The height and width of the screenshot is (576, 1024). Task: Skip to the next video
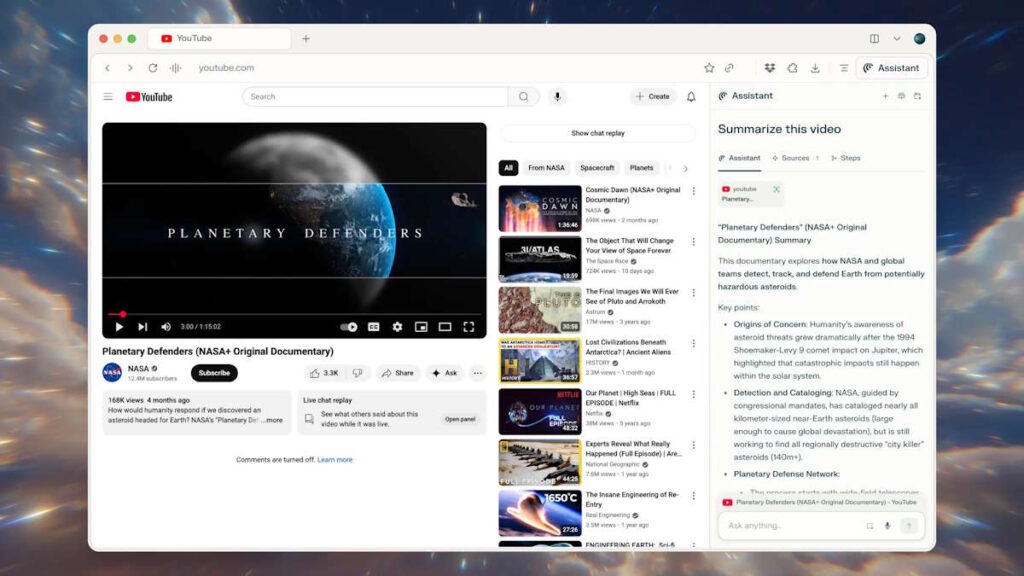(x=142, y=327)
